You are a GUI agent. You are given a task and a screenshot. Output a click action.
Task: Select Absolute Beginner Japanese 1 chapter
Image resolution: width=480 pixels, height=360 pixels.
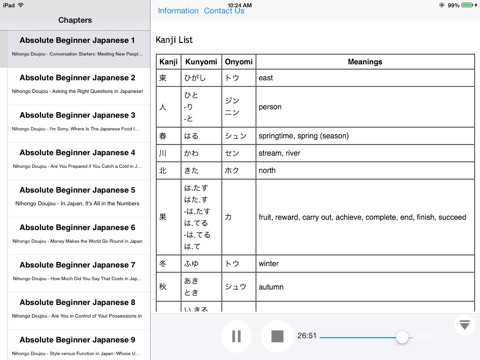(x=75, y=49)
